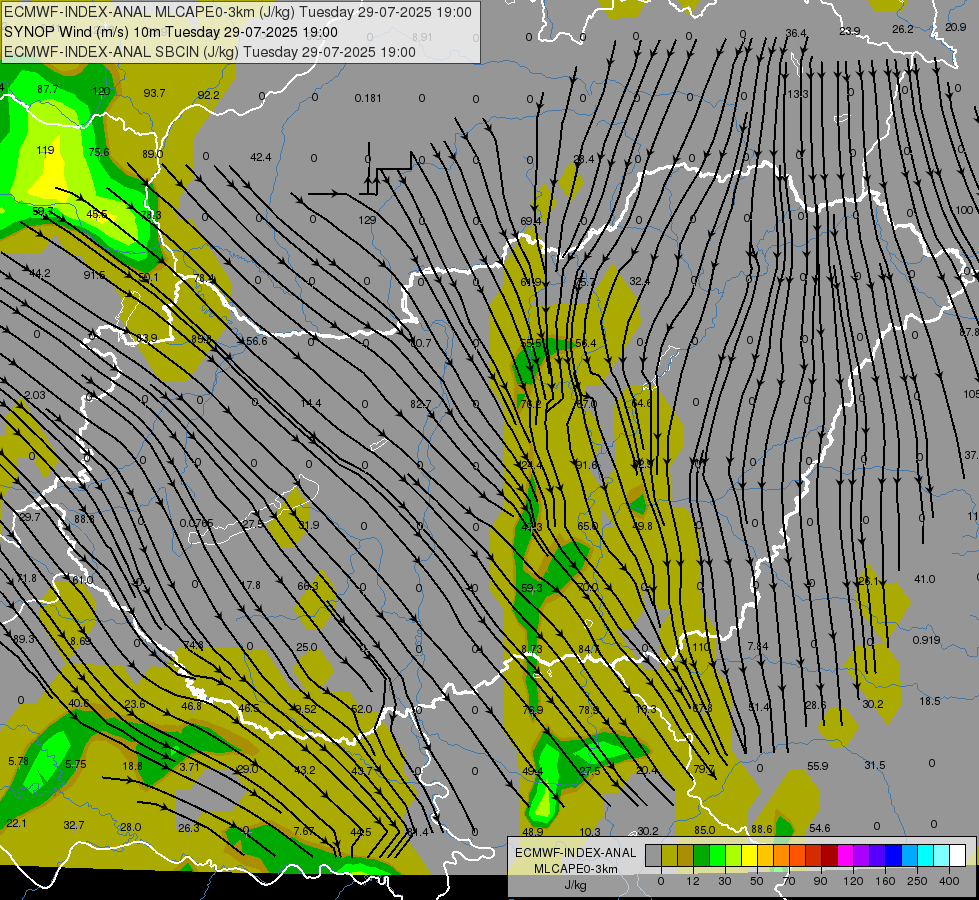Click the legend tick label 90
This screenshot has height=900, width=979.
click(820, 881)
